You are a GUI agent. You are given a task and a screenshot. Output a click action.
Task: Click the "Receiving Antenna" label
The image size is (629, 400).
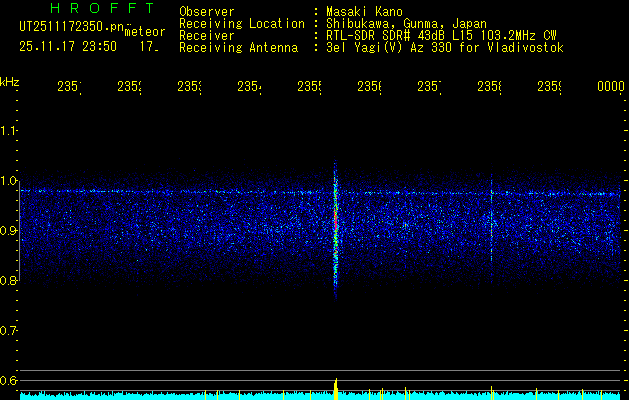(x=239, y=48)
